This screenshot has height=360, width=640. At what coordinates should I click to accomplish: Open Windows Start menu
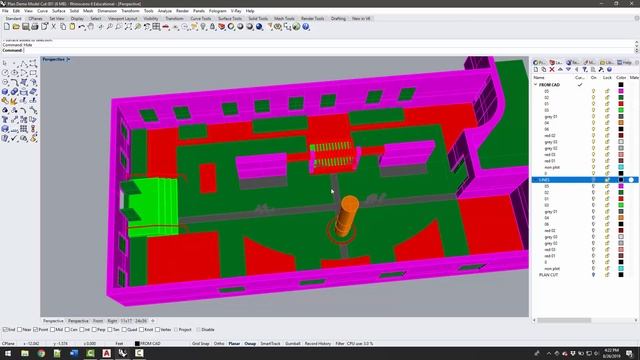8,353
